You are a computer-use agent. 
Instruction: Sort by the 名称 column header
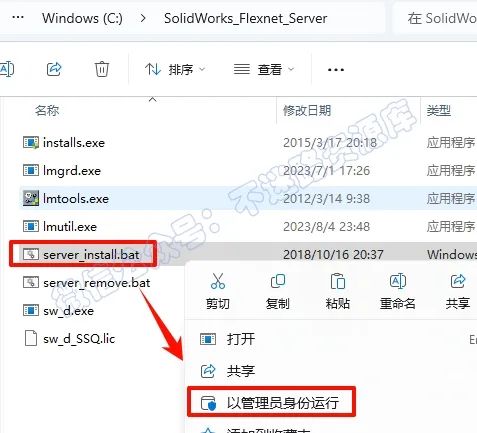(x=47, y=110)
